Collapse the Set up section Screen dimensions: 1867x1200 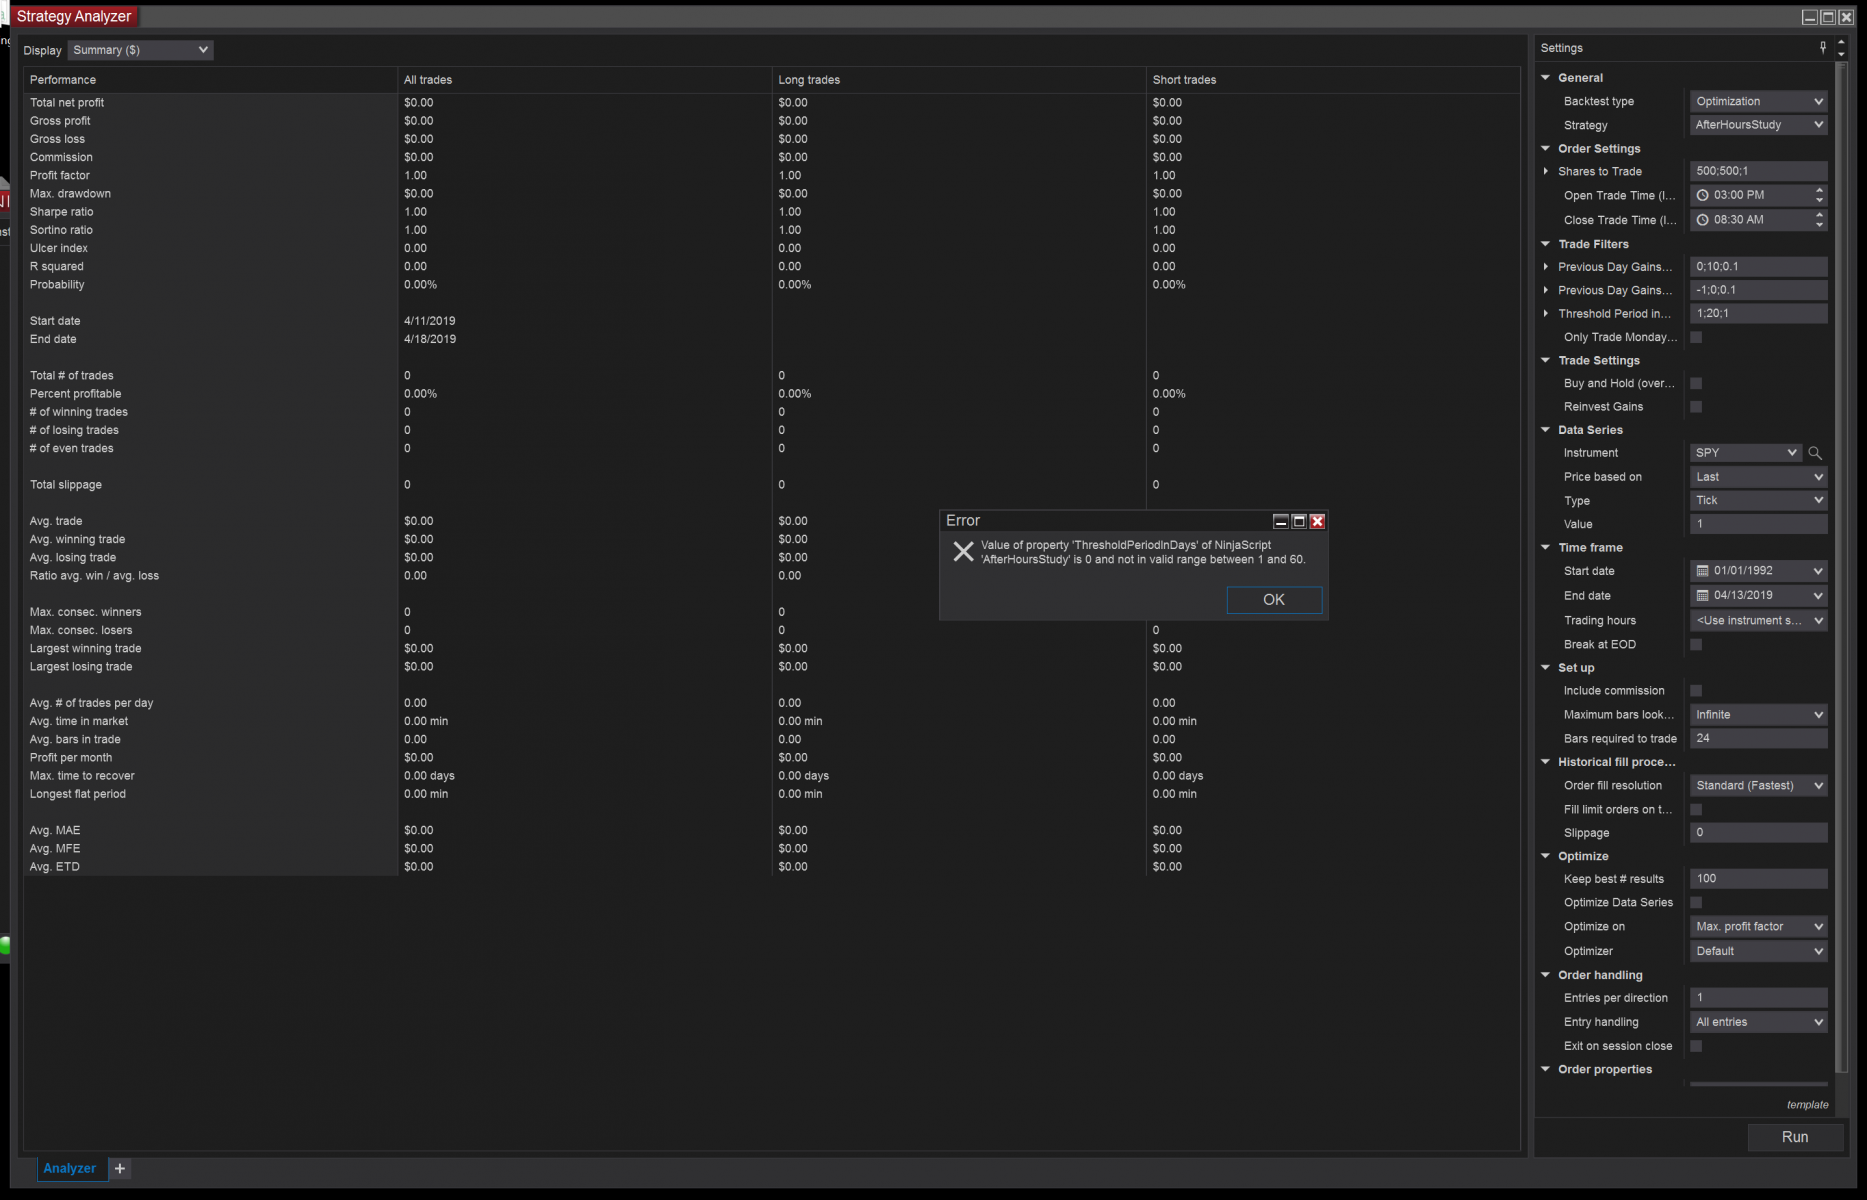click(1546, 668)
